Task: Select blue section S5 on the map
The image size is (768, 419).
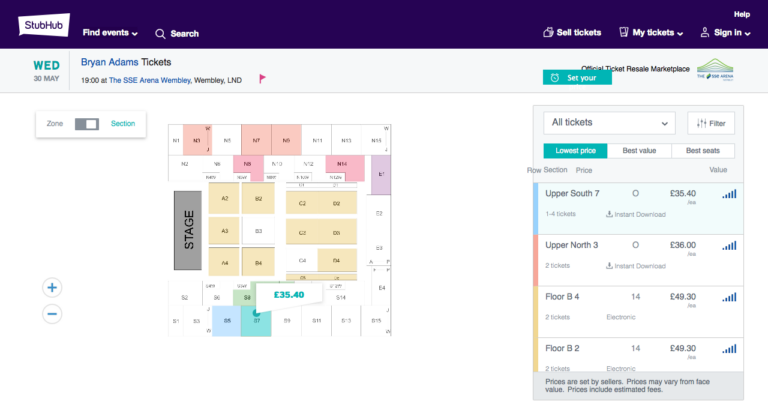Action: 227,320
